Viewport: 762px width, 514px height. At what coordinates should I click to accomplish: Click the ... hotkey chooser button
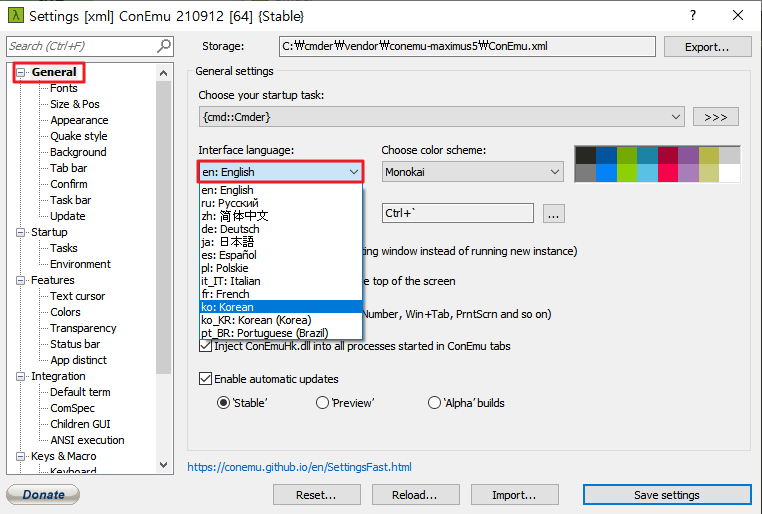click(x=554, y=213)
